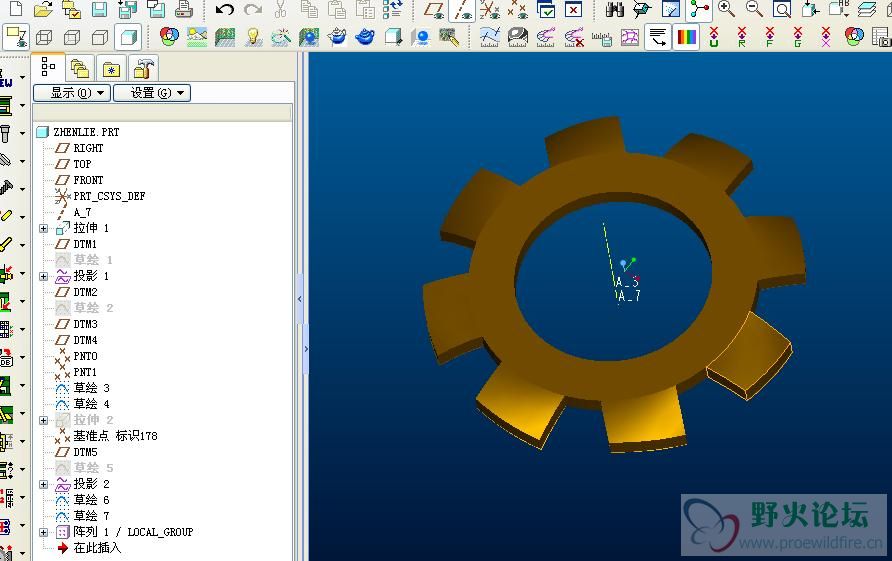Select the RIGHT datum plane in the tree
The height and width of the screenshot is (561, 892).
click(88, 148)
